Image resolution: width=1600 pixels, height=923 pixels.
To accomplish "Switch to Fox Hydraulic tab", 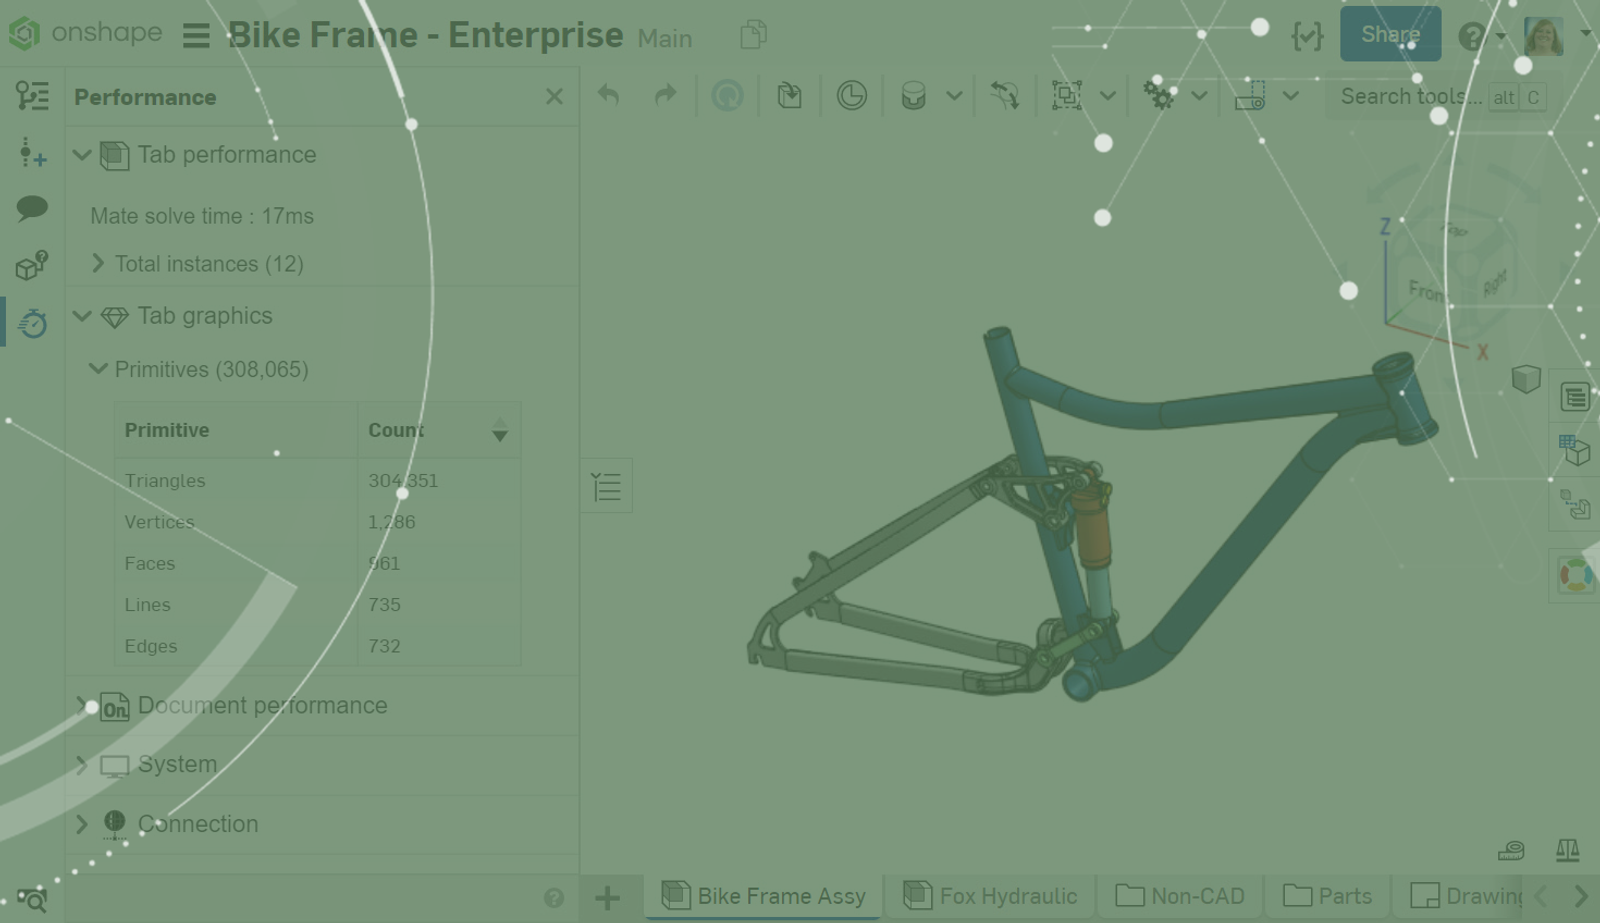I will (x=991, y=896).
